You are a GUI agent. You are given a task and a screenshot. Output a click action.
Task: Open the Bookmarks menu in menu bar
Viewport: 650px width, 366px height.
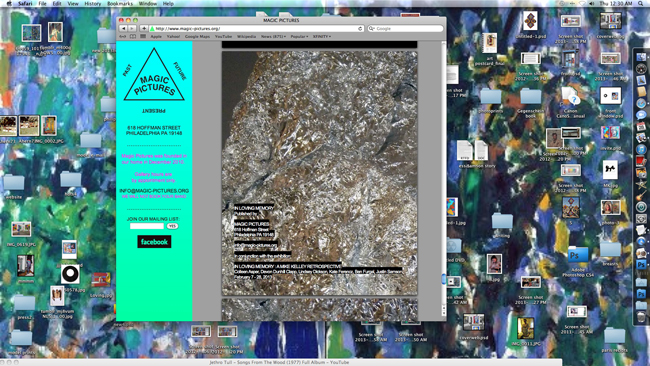(x=120, y=3)
